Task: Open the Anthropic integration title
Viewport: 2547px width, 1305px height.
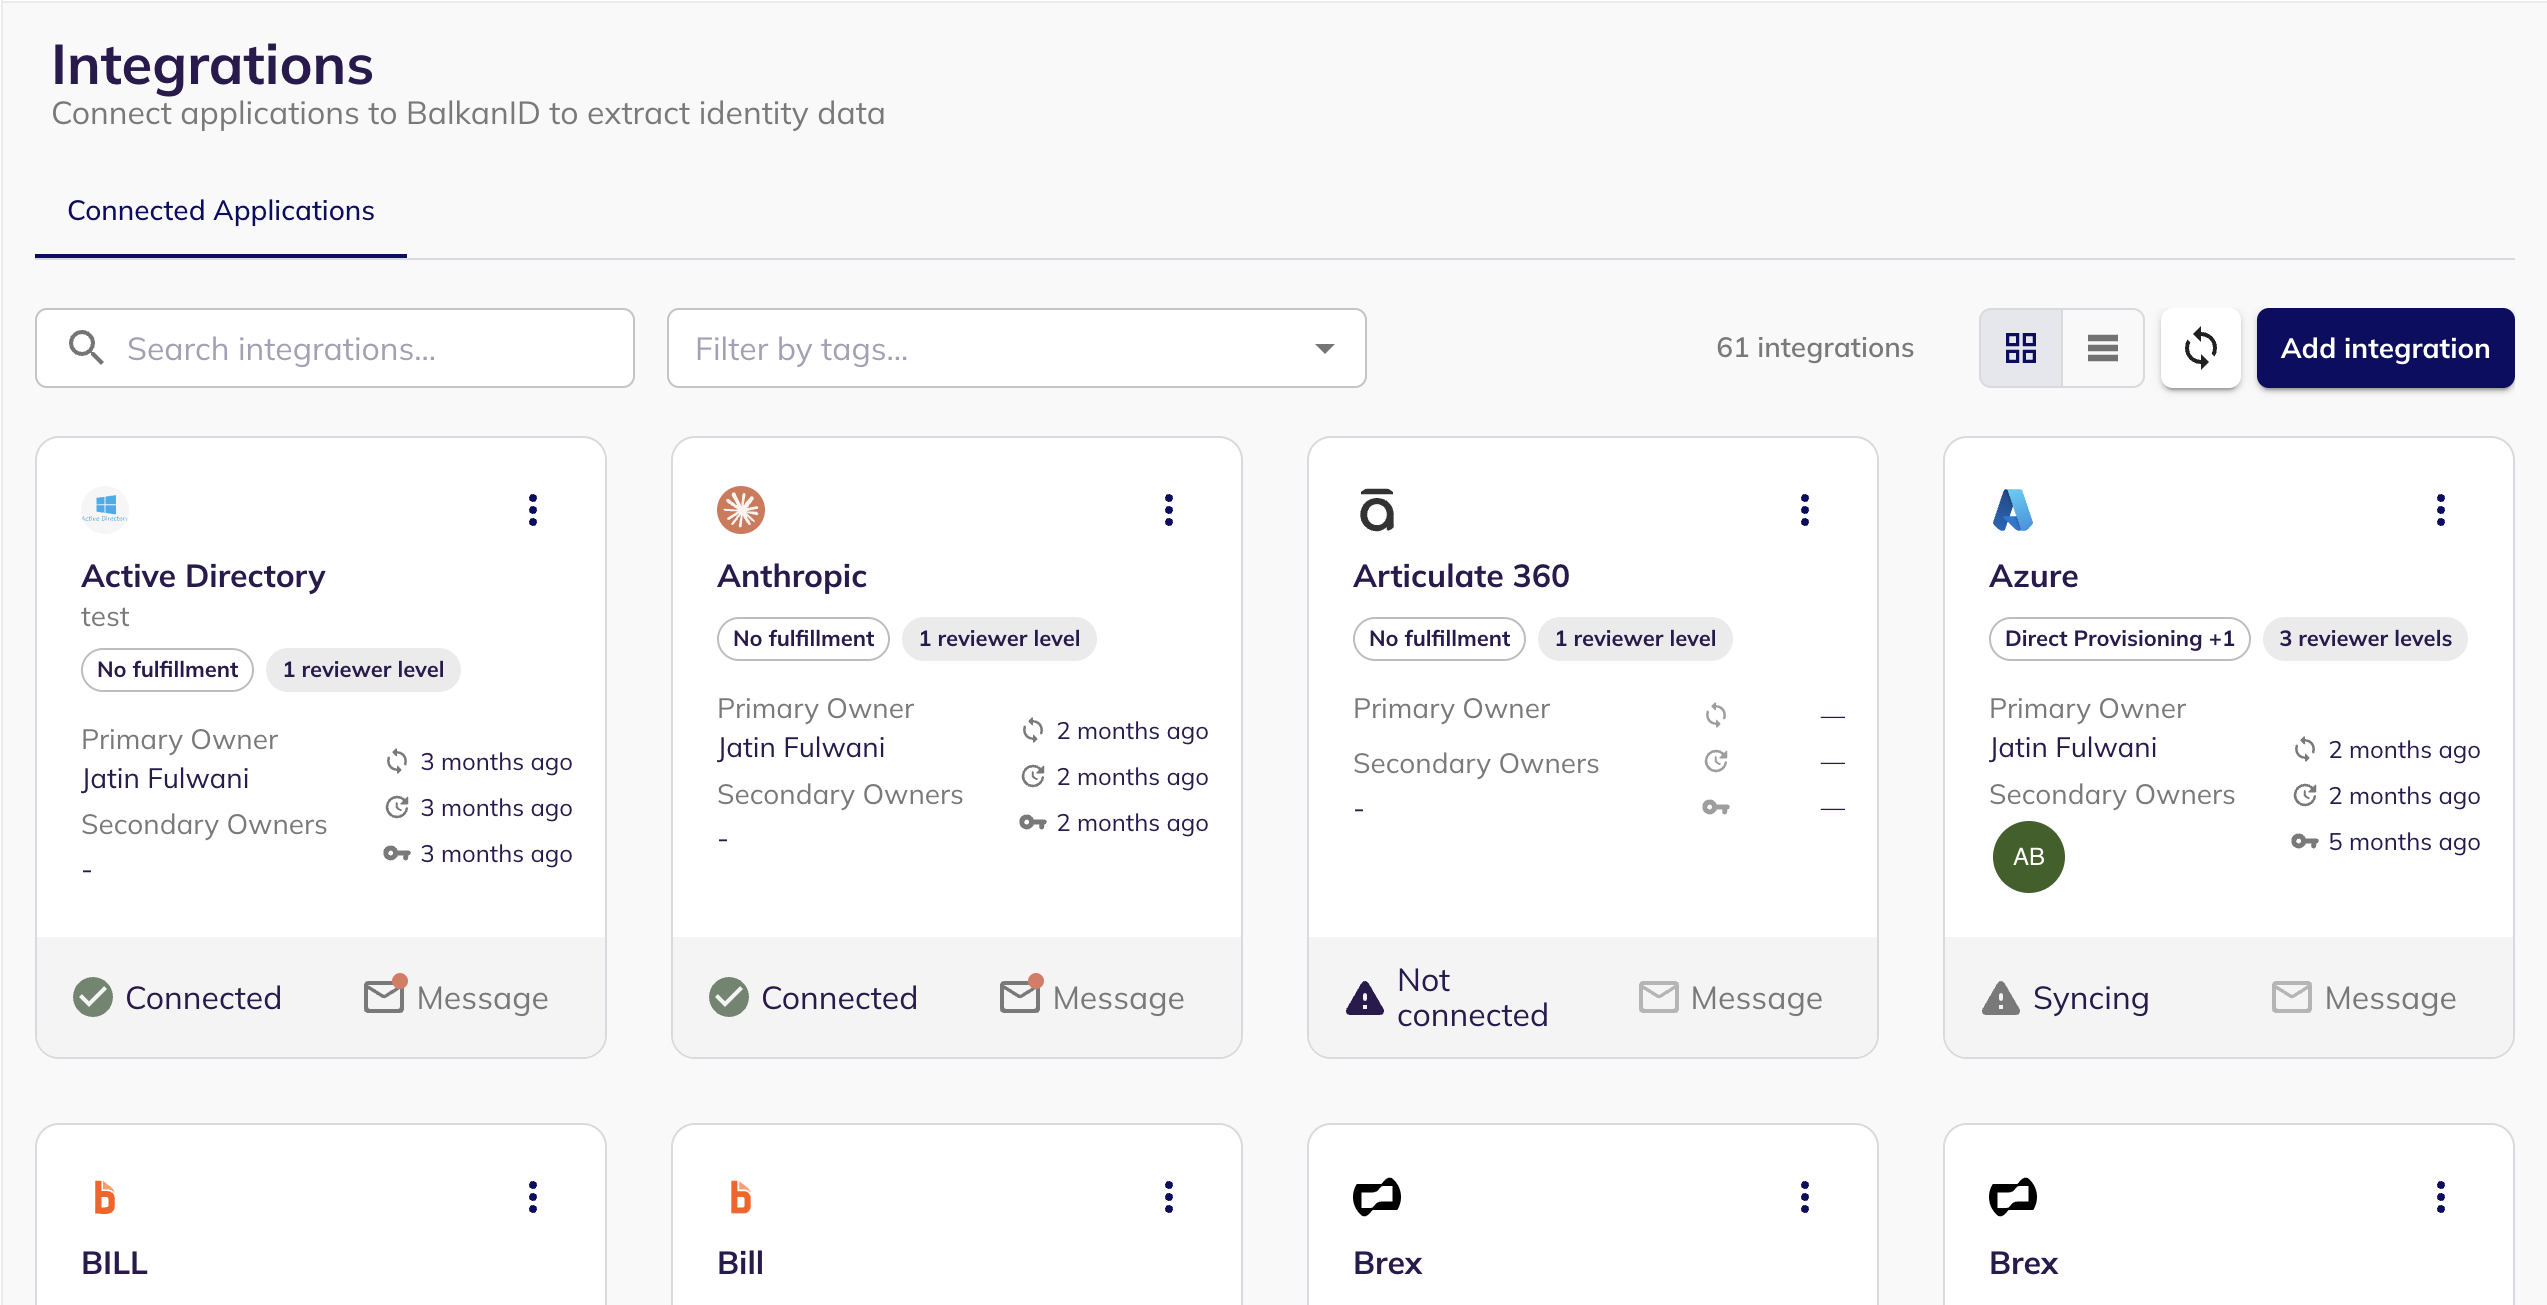Action: (792, 576)
